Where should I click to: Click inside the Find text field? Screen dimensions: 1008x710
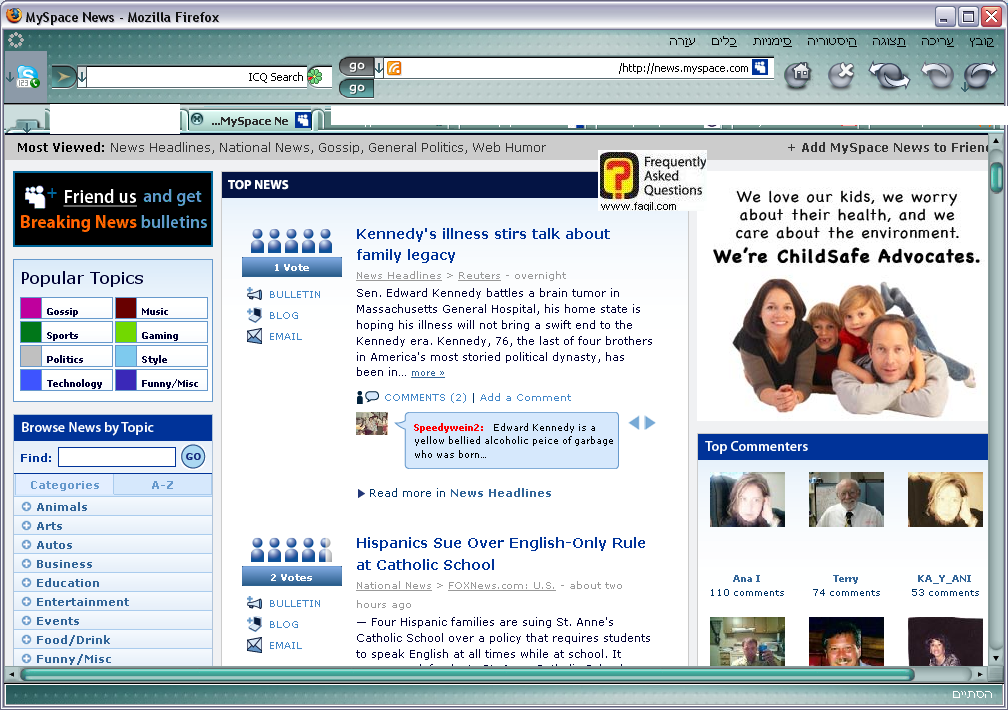click(116, 457)
